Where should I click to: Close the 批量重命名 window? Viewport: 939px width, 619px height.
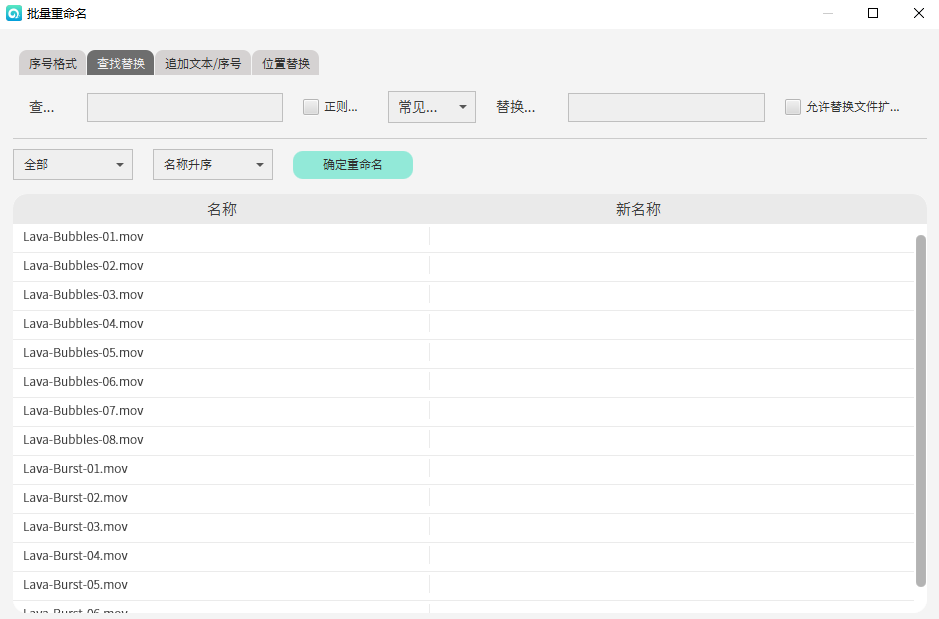[x=919, y=13]
